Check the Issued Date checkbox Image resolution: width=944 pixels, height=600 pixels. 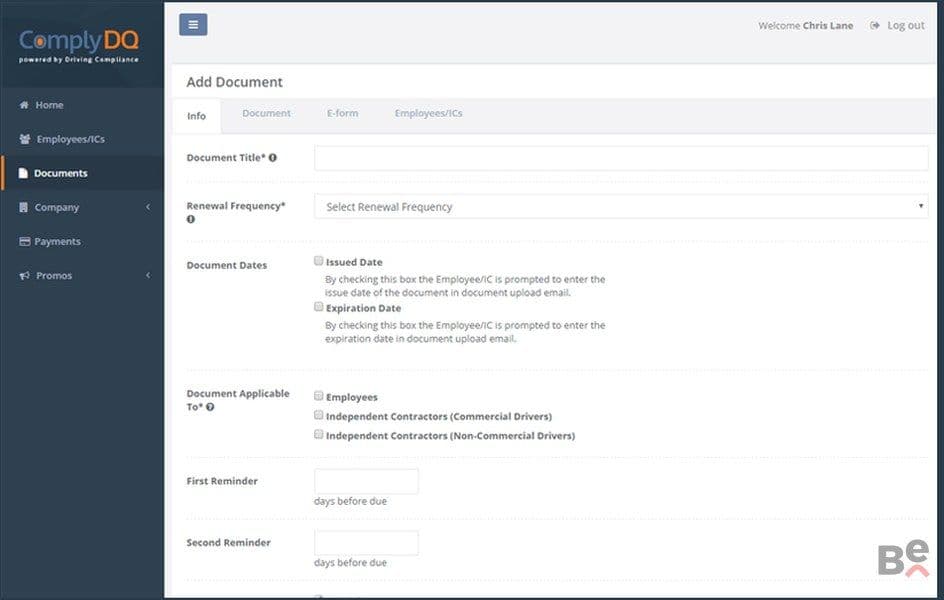318,261
